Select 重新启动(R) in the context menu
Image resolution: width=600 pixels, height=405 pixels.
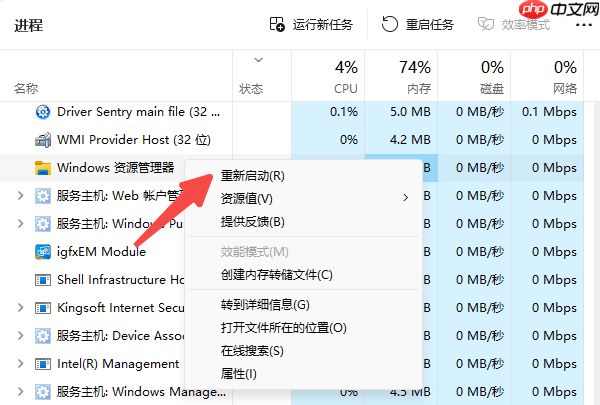point(252,175)
